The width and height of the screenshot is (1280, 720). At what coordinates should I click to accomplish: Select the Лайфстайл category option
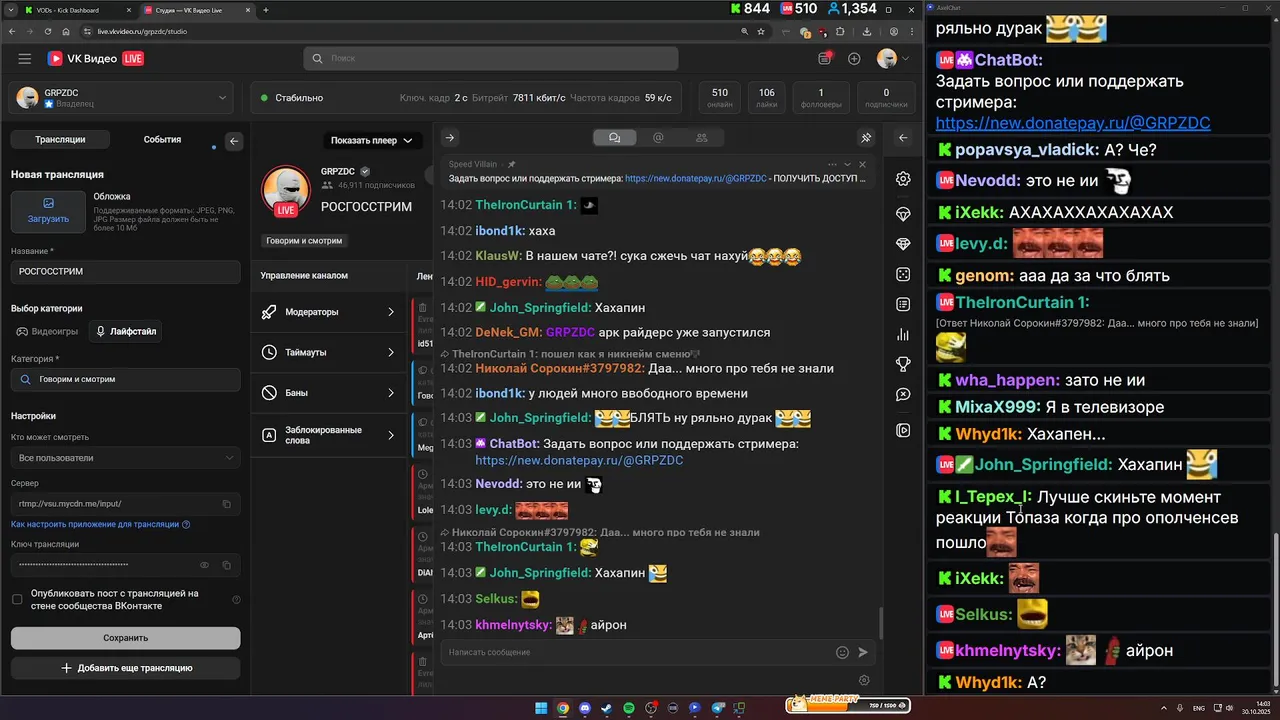pos(126,331)
